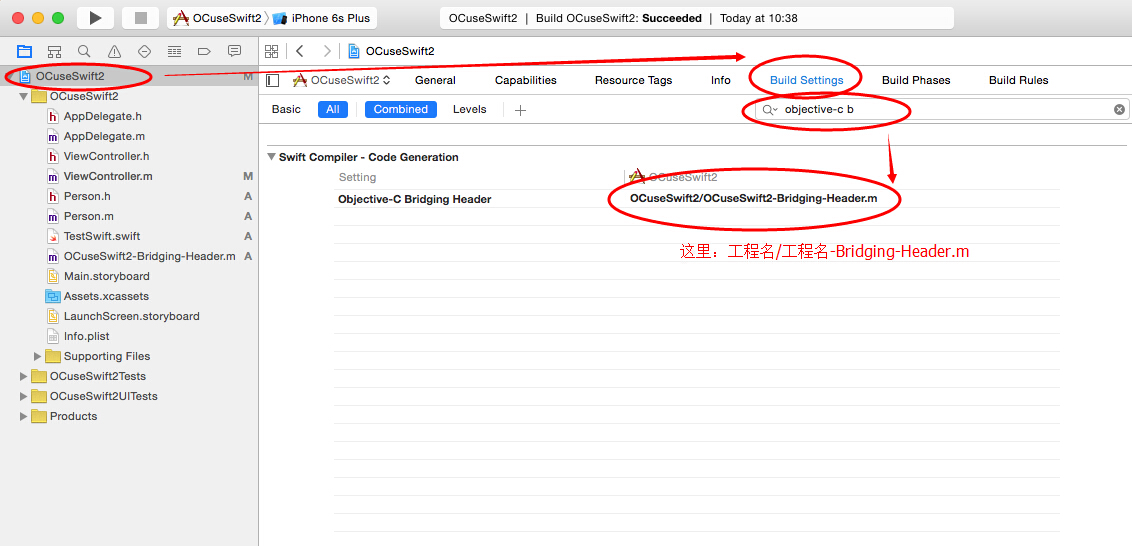Open Main.storyboard file
The height and width of the screenshot is (546, 1132).
coord(106,277)
